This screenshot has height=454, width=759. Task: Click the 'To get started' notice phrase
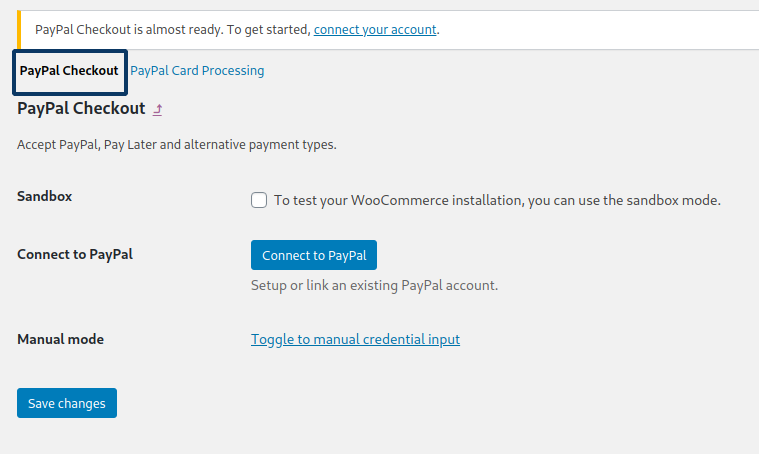click(x=268, y=29)
